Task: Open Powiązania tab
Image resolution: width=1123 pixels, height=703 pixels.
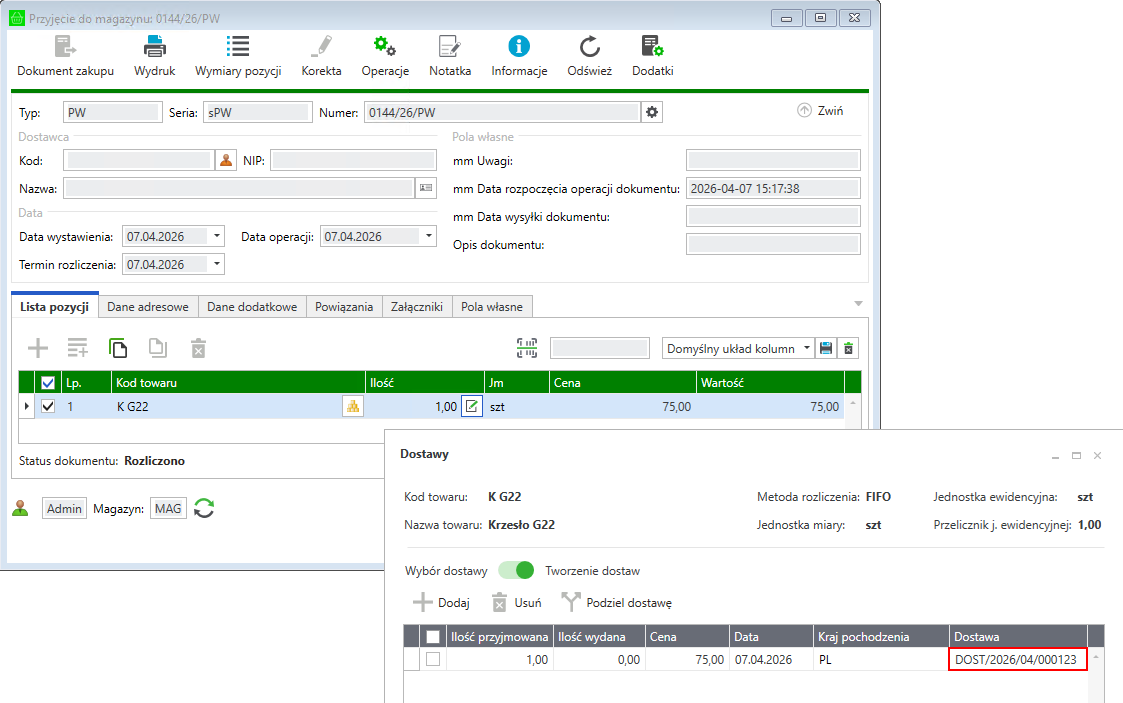Action: coord(344,306)
